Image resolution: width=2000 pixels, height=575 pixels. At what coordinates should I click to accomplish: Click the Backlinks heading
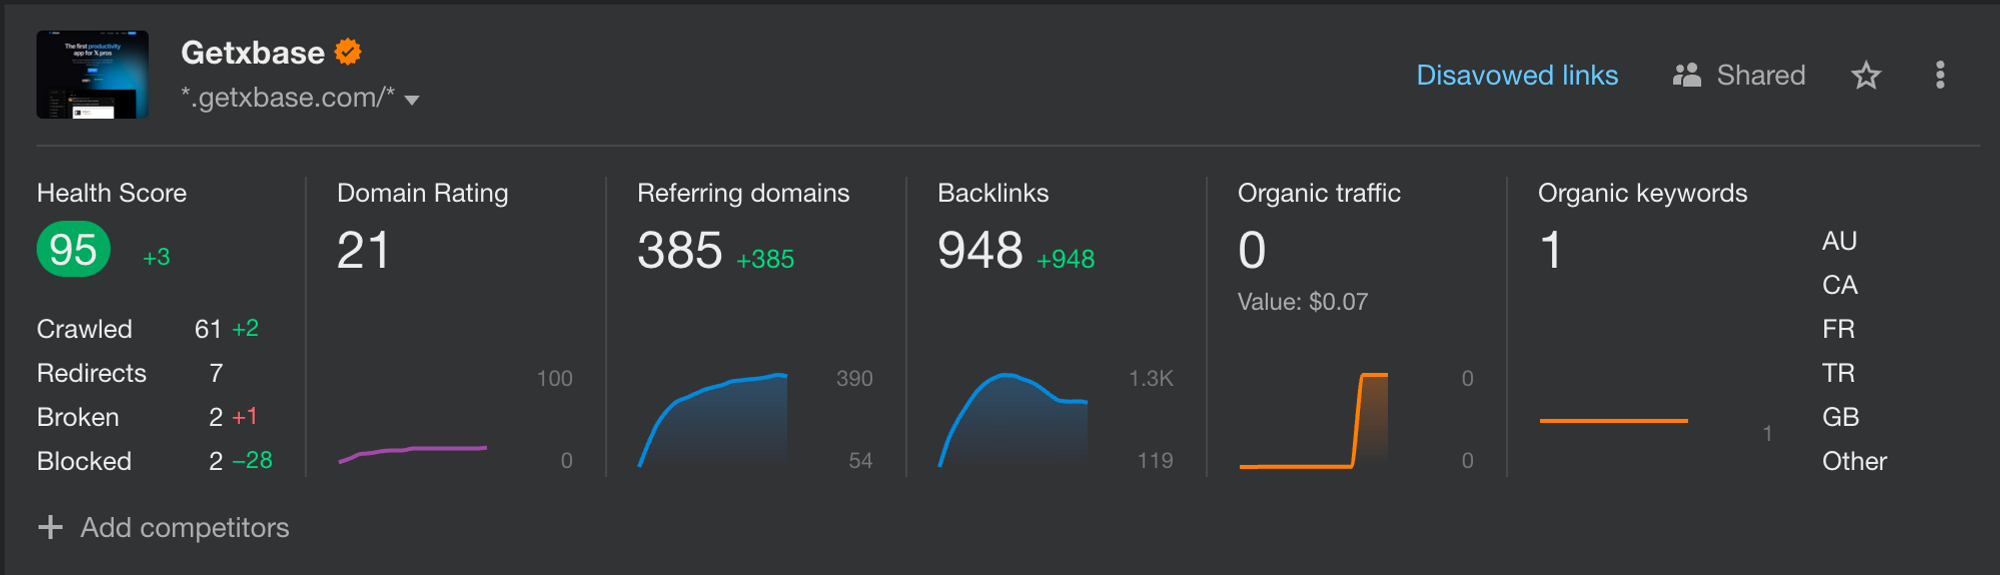[993, 193]
